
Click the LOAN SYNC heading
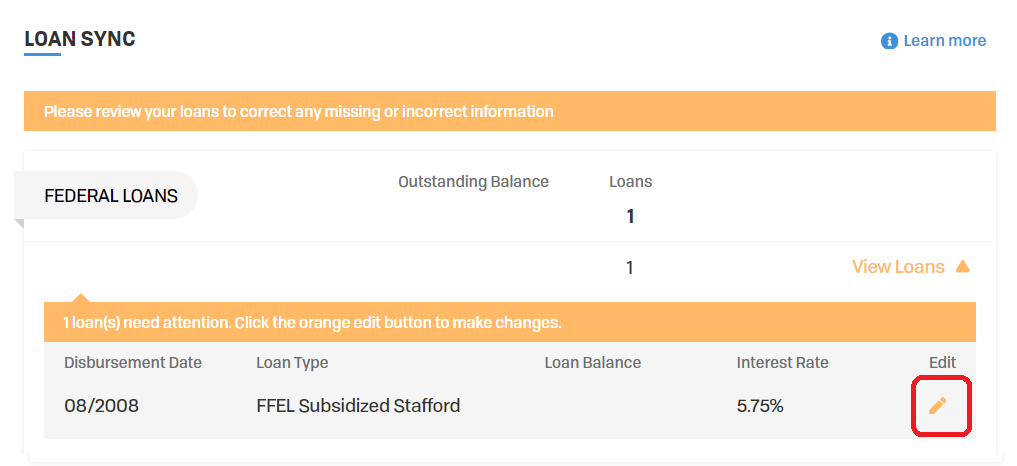[80, 39]
